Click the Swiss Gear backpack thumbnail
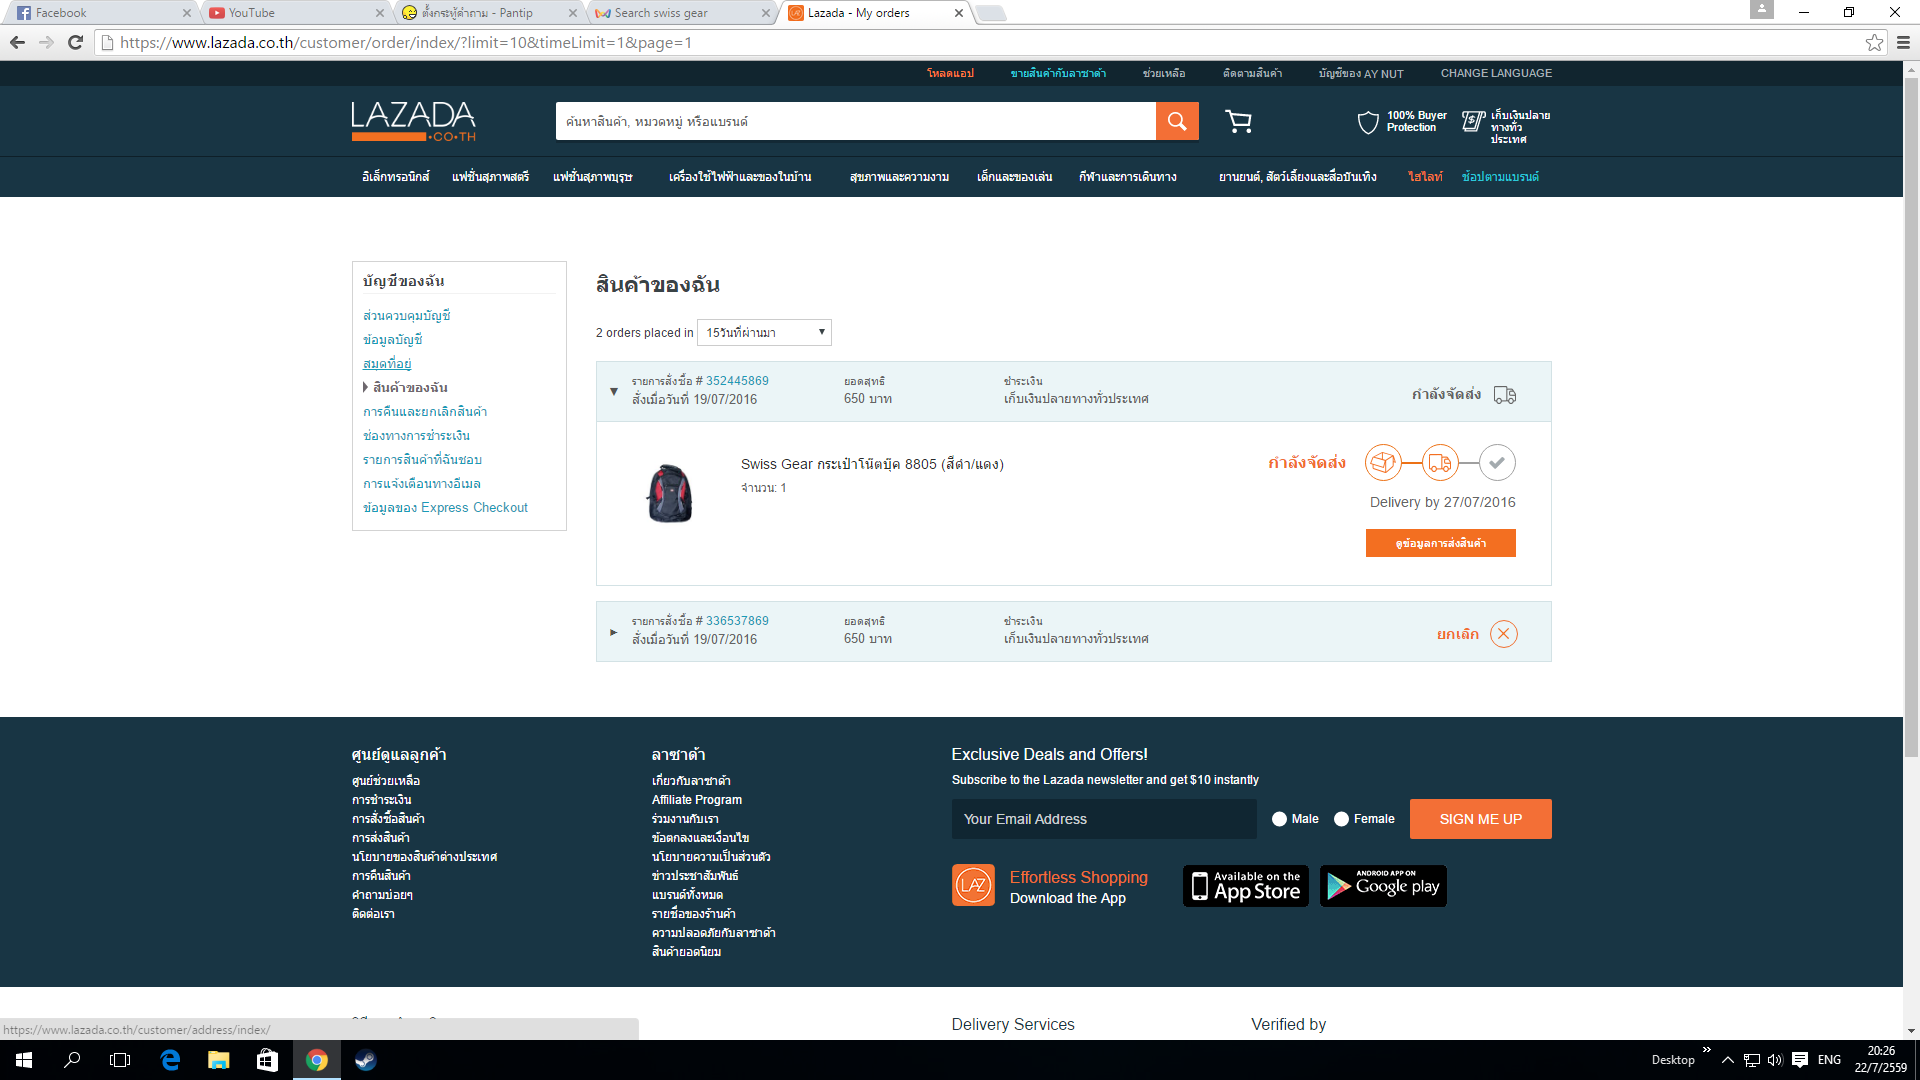 point(670,493)
